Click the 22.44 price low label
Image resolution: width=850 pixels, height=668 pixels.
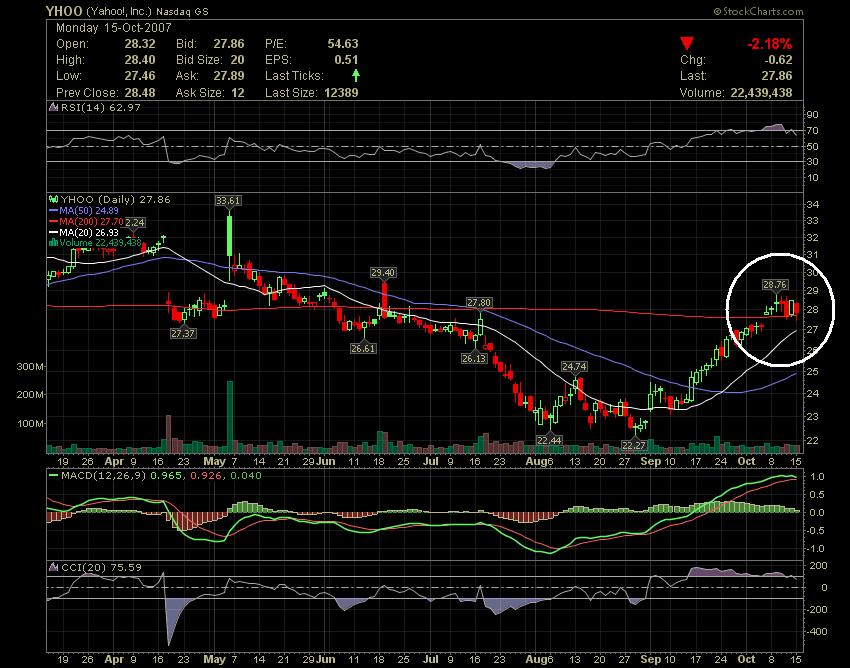point(549,440)
